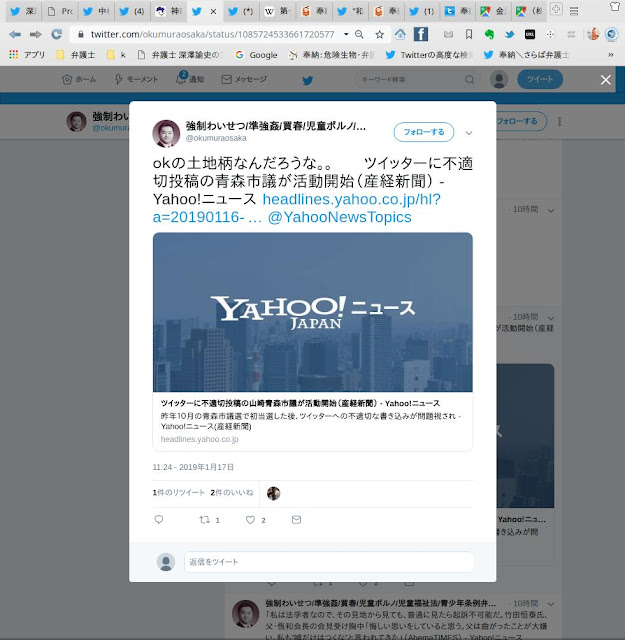Open メッセージ in Twitter navigation
Screen dimensions: 625x640
[x=244, y=79]
